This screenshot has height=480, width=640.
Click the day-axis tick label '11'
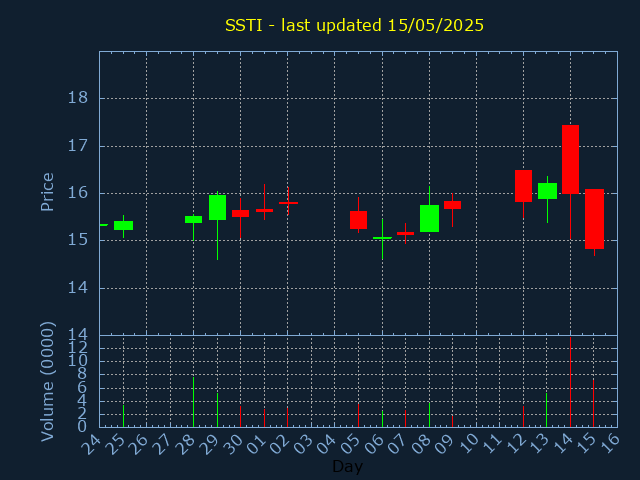click(x=491, y=444)
